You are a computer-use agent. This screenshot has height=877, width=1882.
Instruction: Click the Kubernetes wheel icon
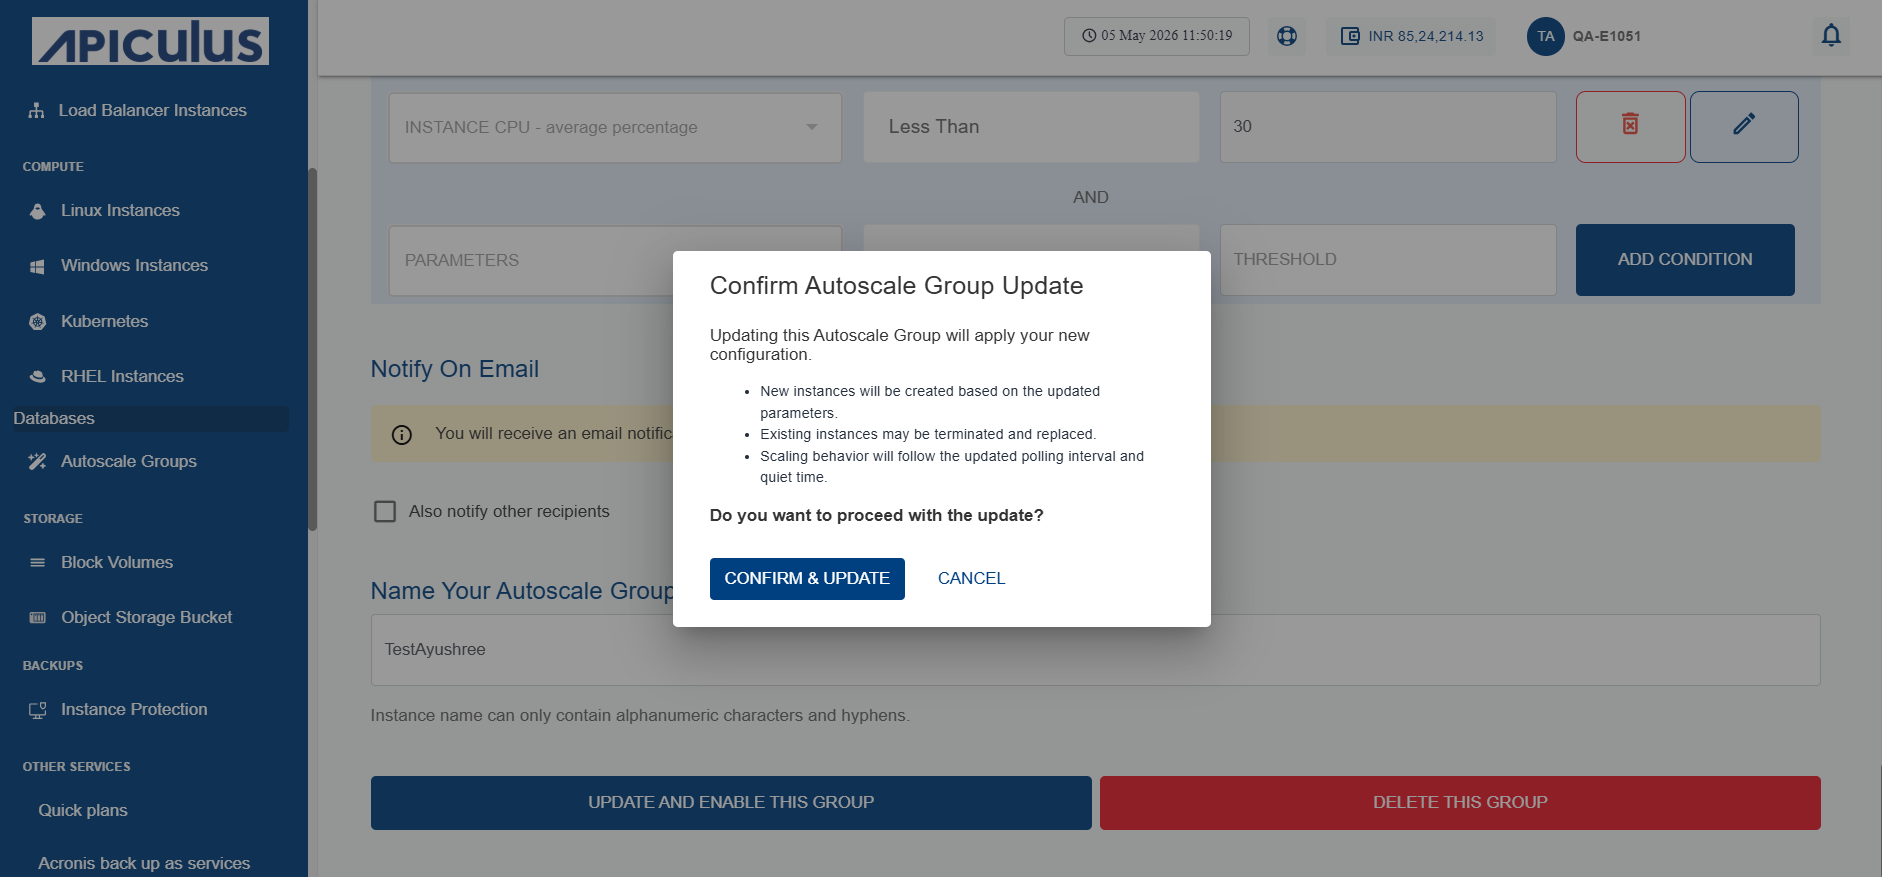37,322
